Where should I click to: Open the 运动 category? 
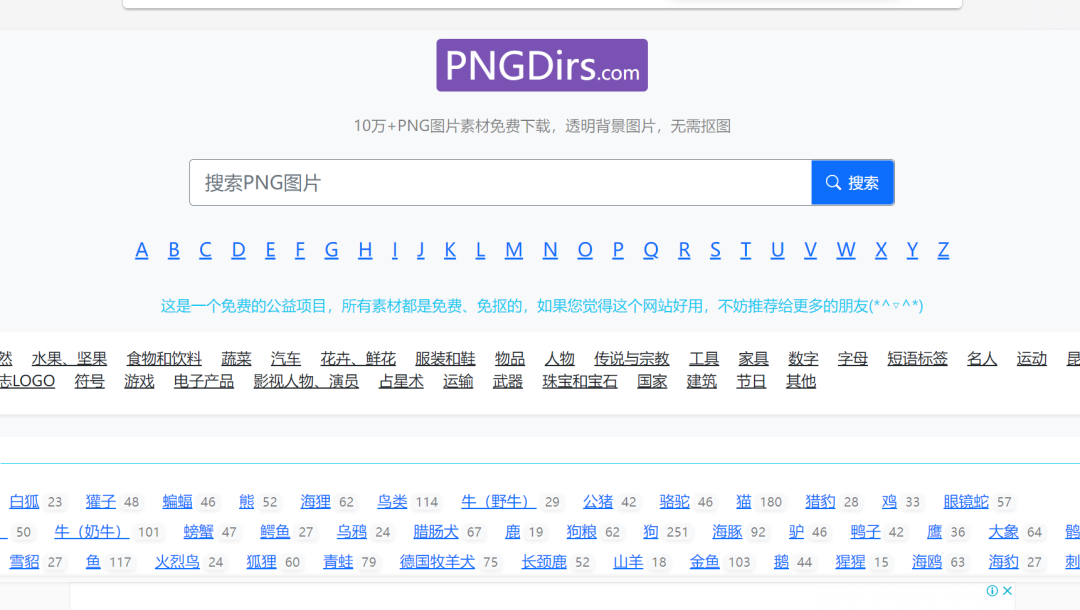1032,359
